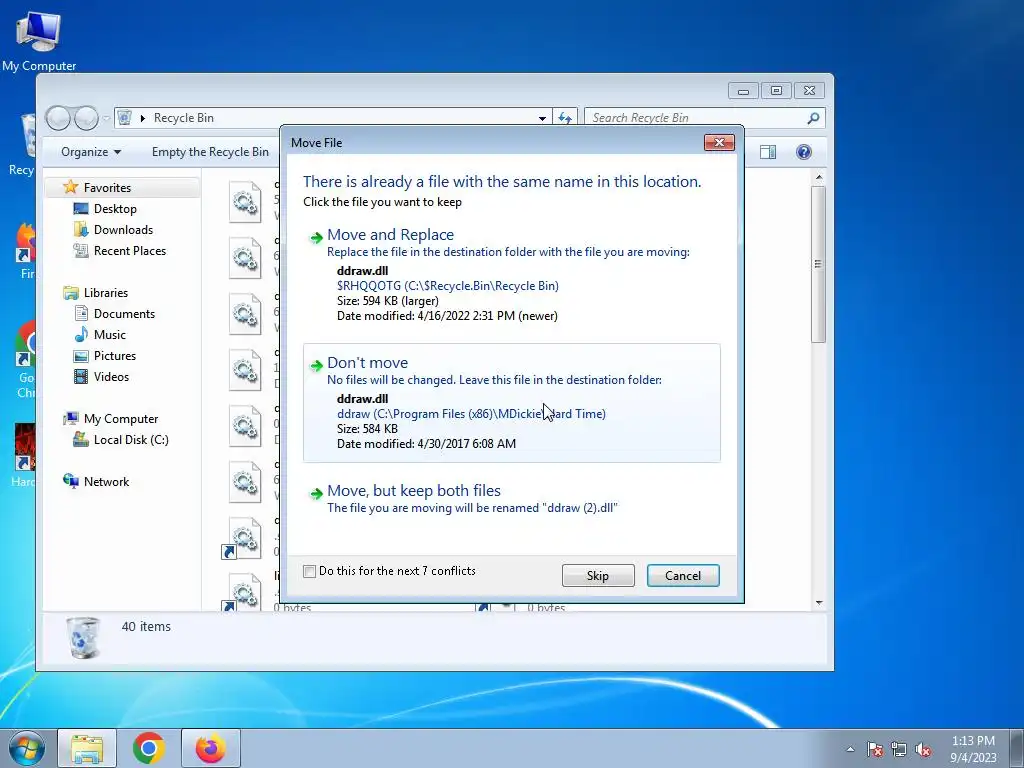Select Recent Places in navigation pane
Image resolution: width=1024 pixels, height=768 pixels.
(x=130, y=251)
